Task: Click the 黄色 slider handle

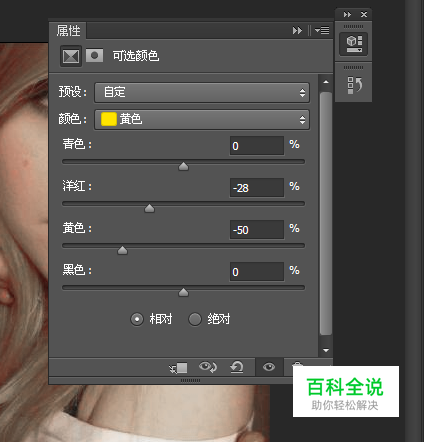Action: point(123,250)
